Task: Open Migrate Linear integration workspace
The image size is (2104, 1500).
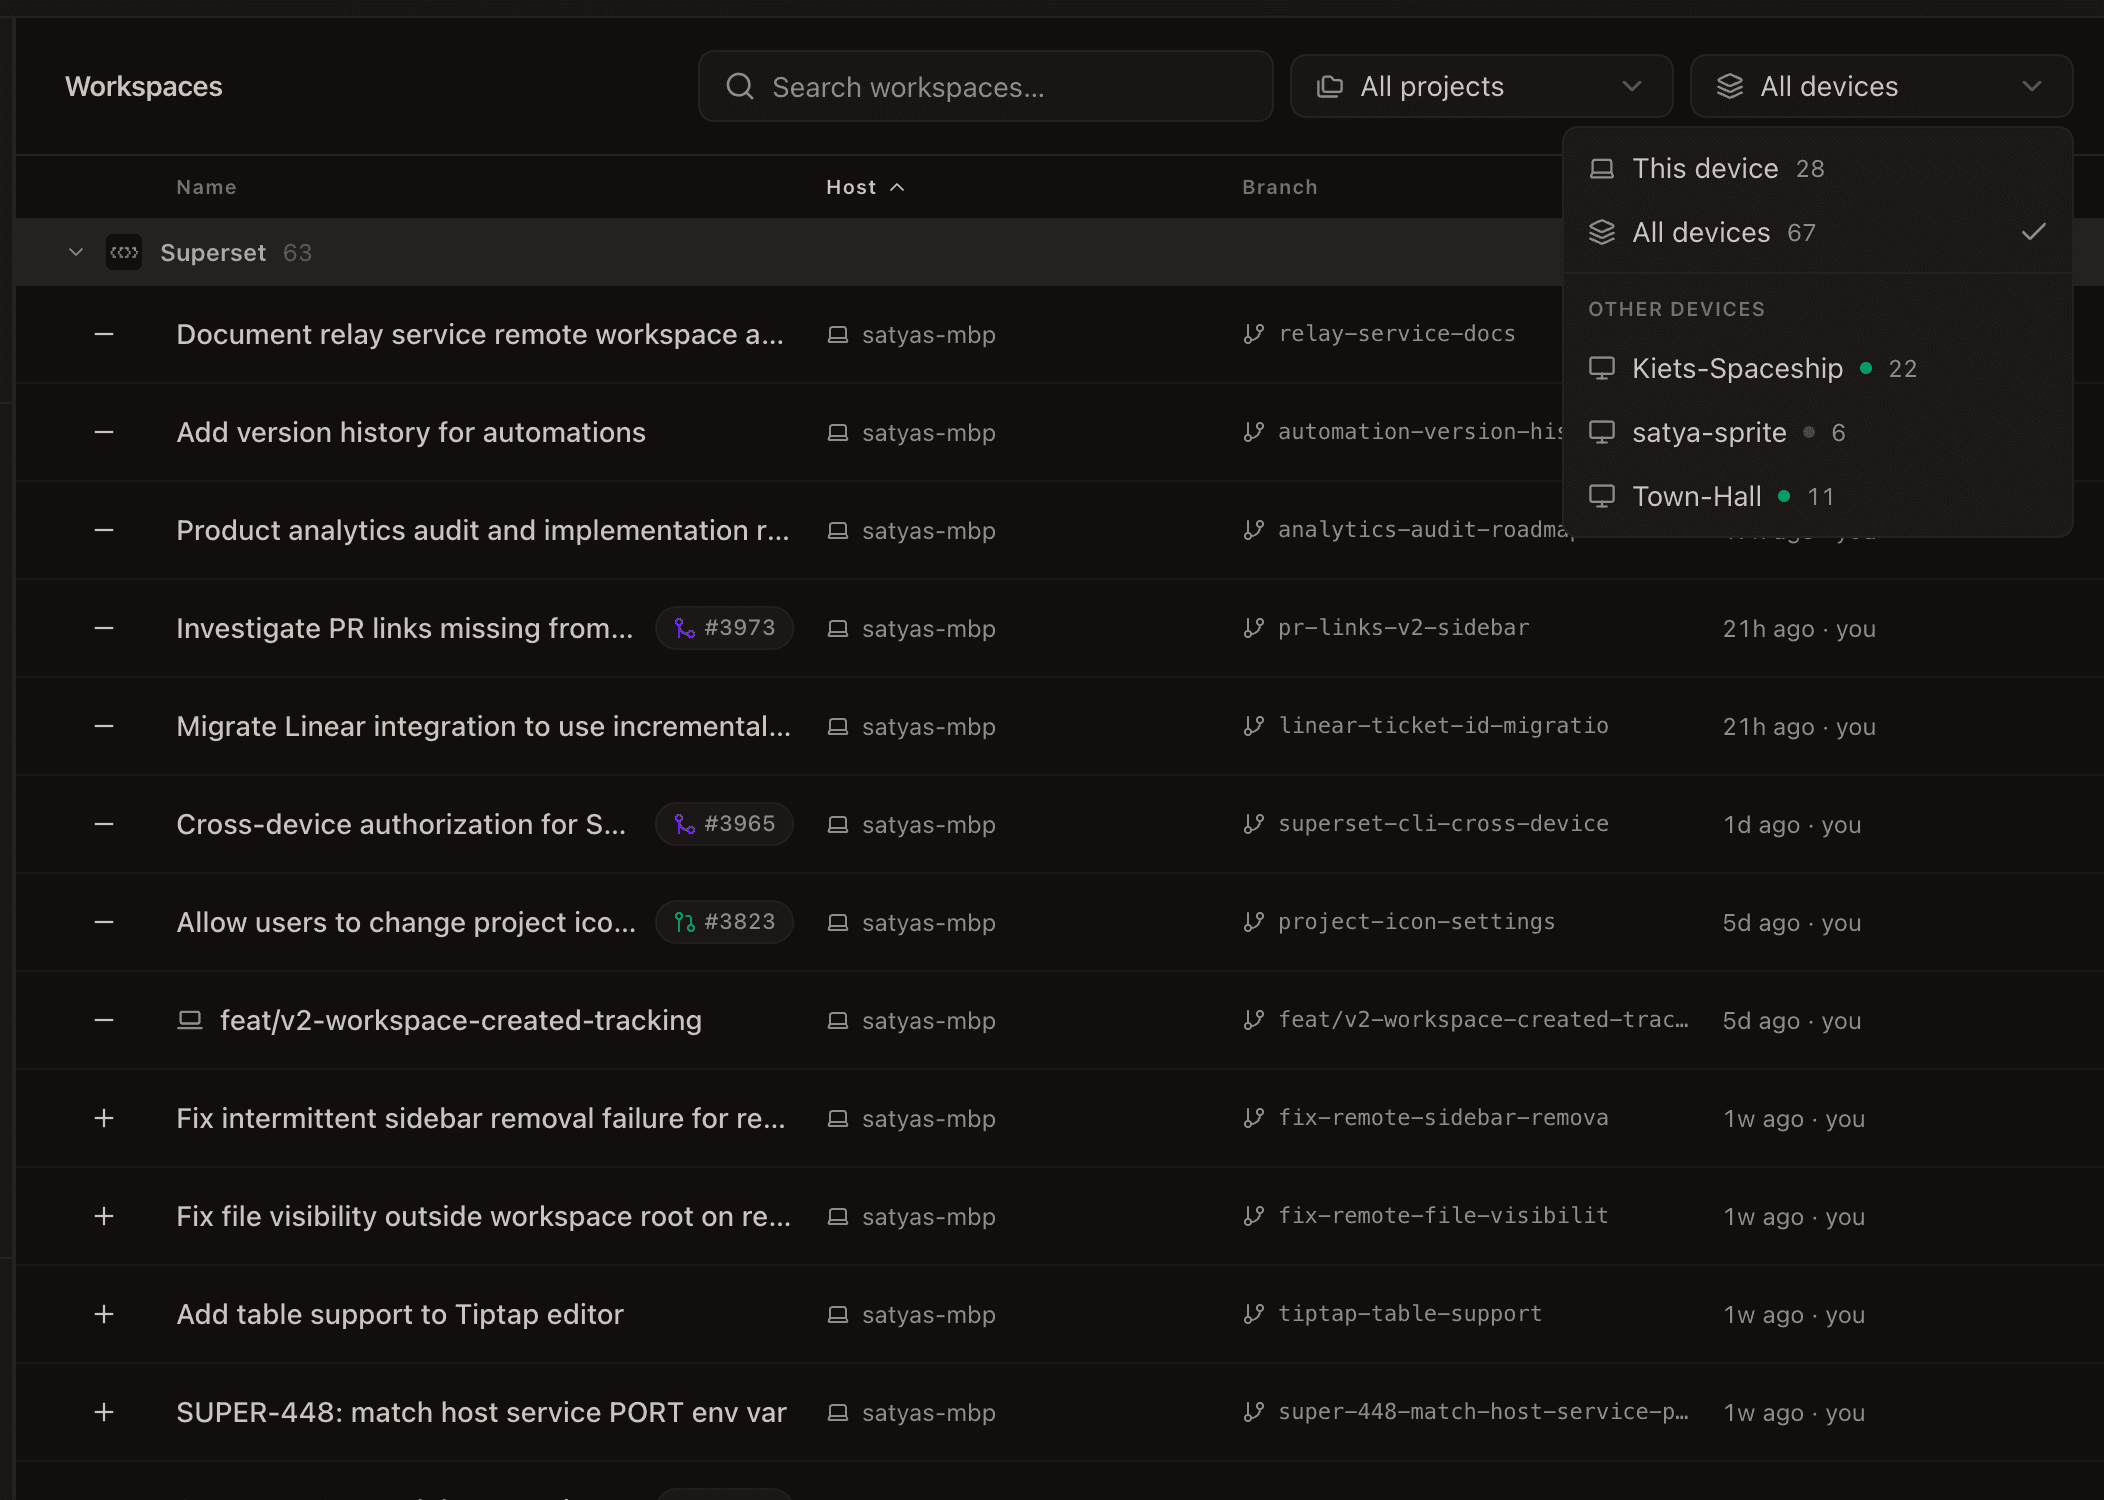Action: pyautogui.click(x=484, y=726)
